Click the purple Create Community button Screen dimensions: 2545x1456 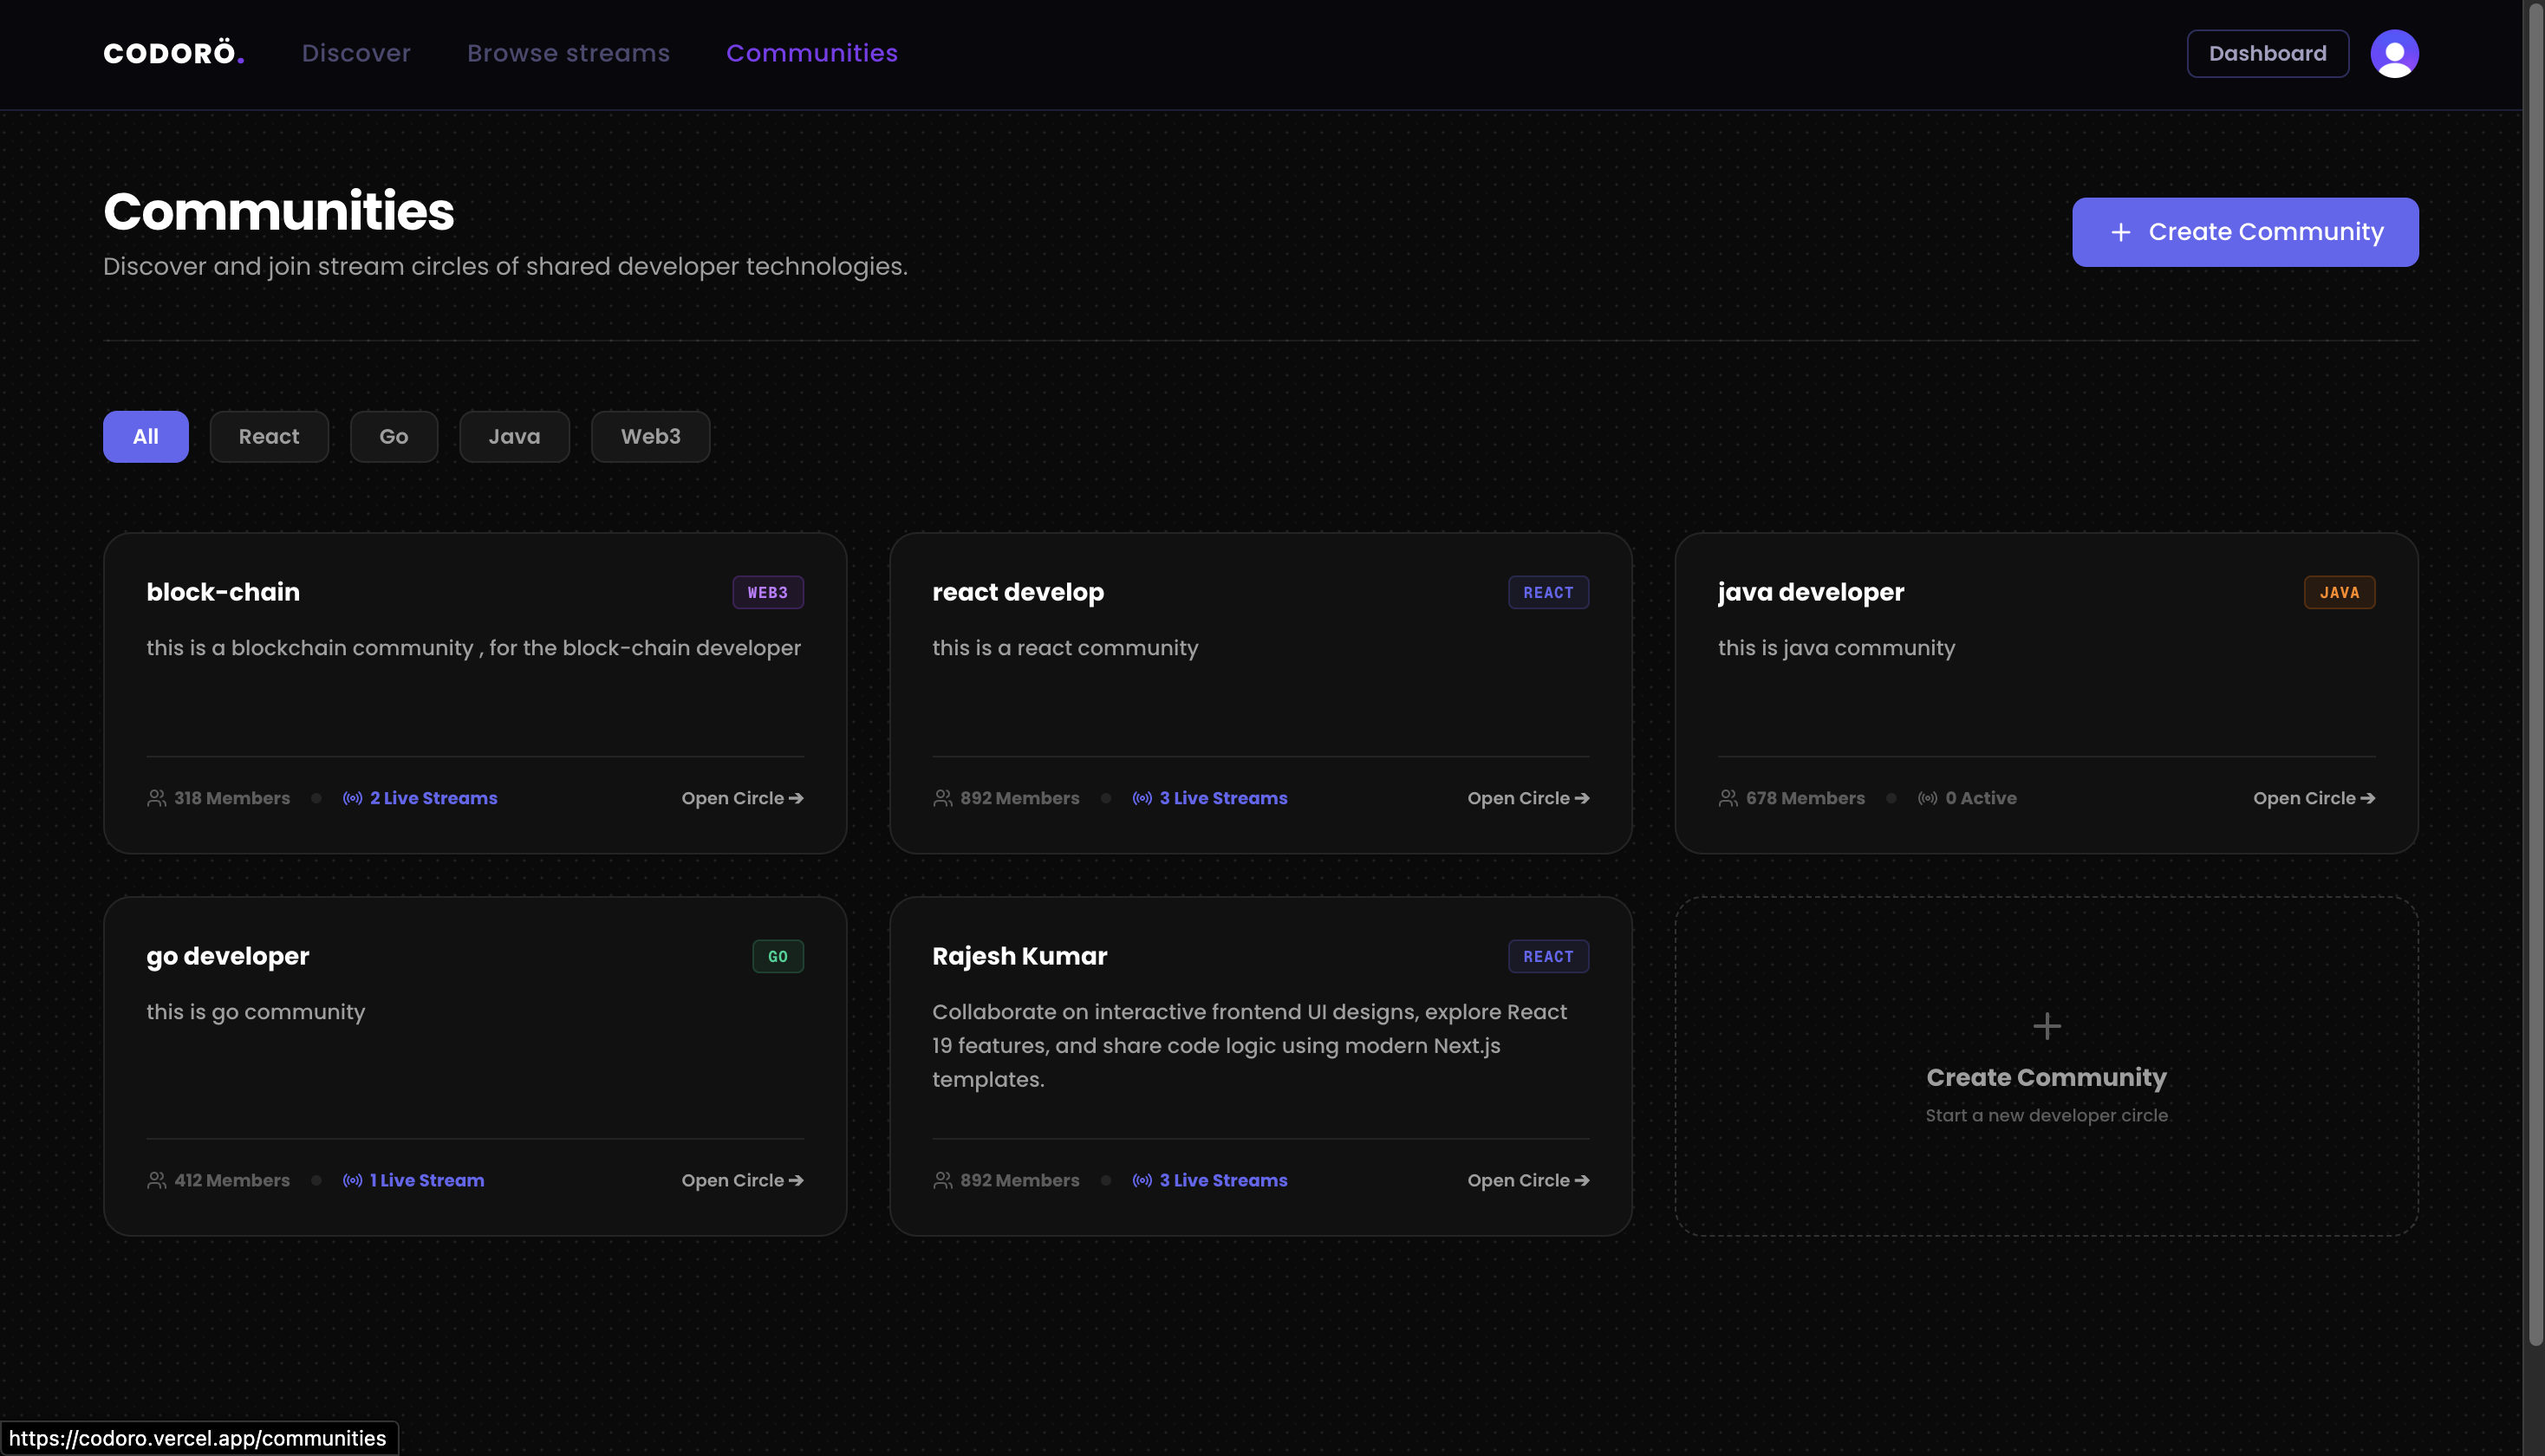(2245, 232)
